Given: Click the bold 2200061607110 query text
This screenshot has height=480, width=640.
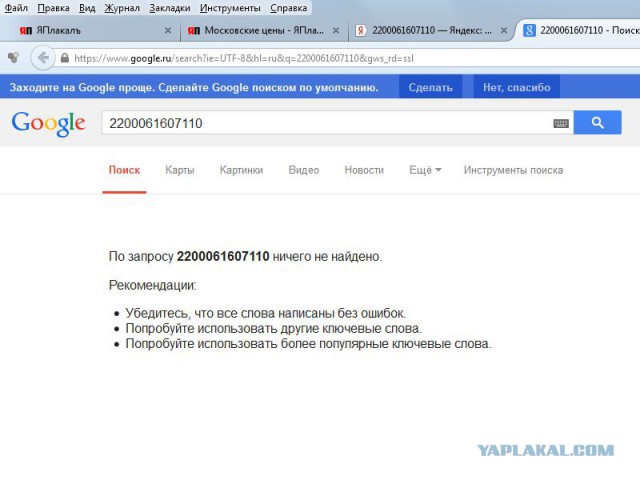Looking at the screenshot, I should point(223,256).
